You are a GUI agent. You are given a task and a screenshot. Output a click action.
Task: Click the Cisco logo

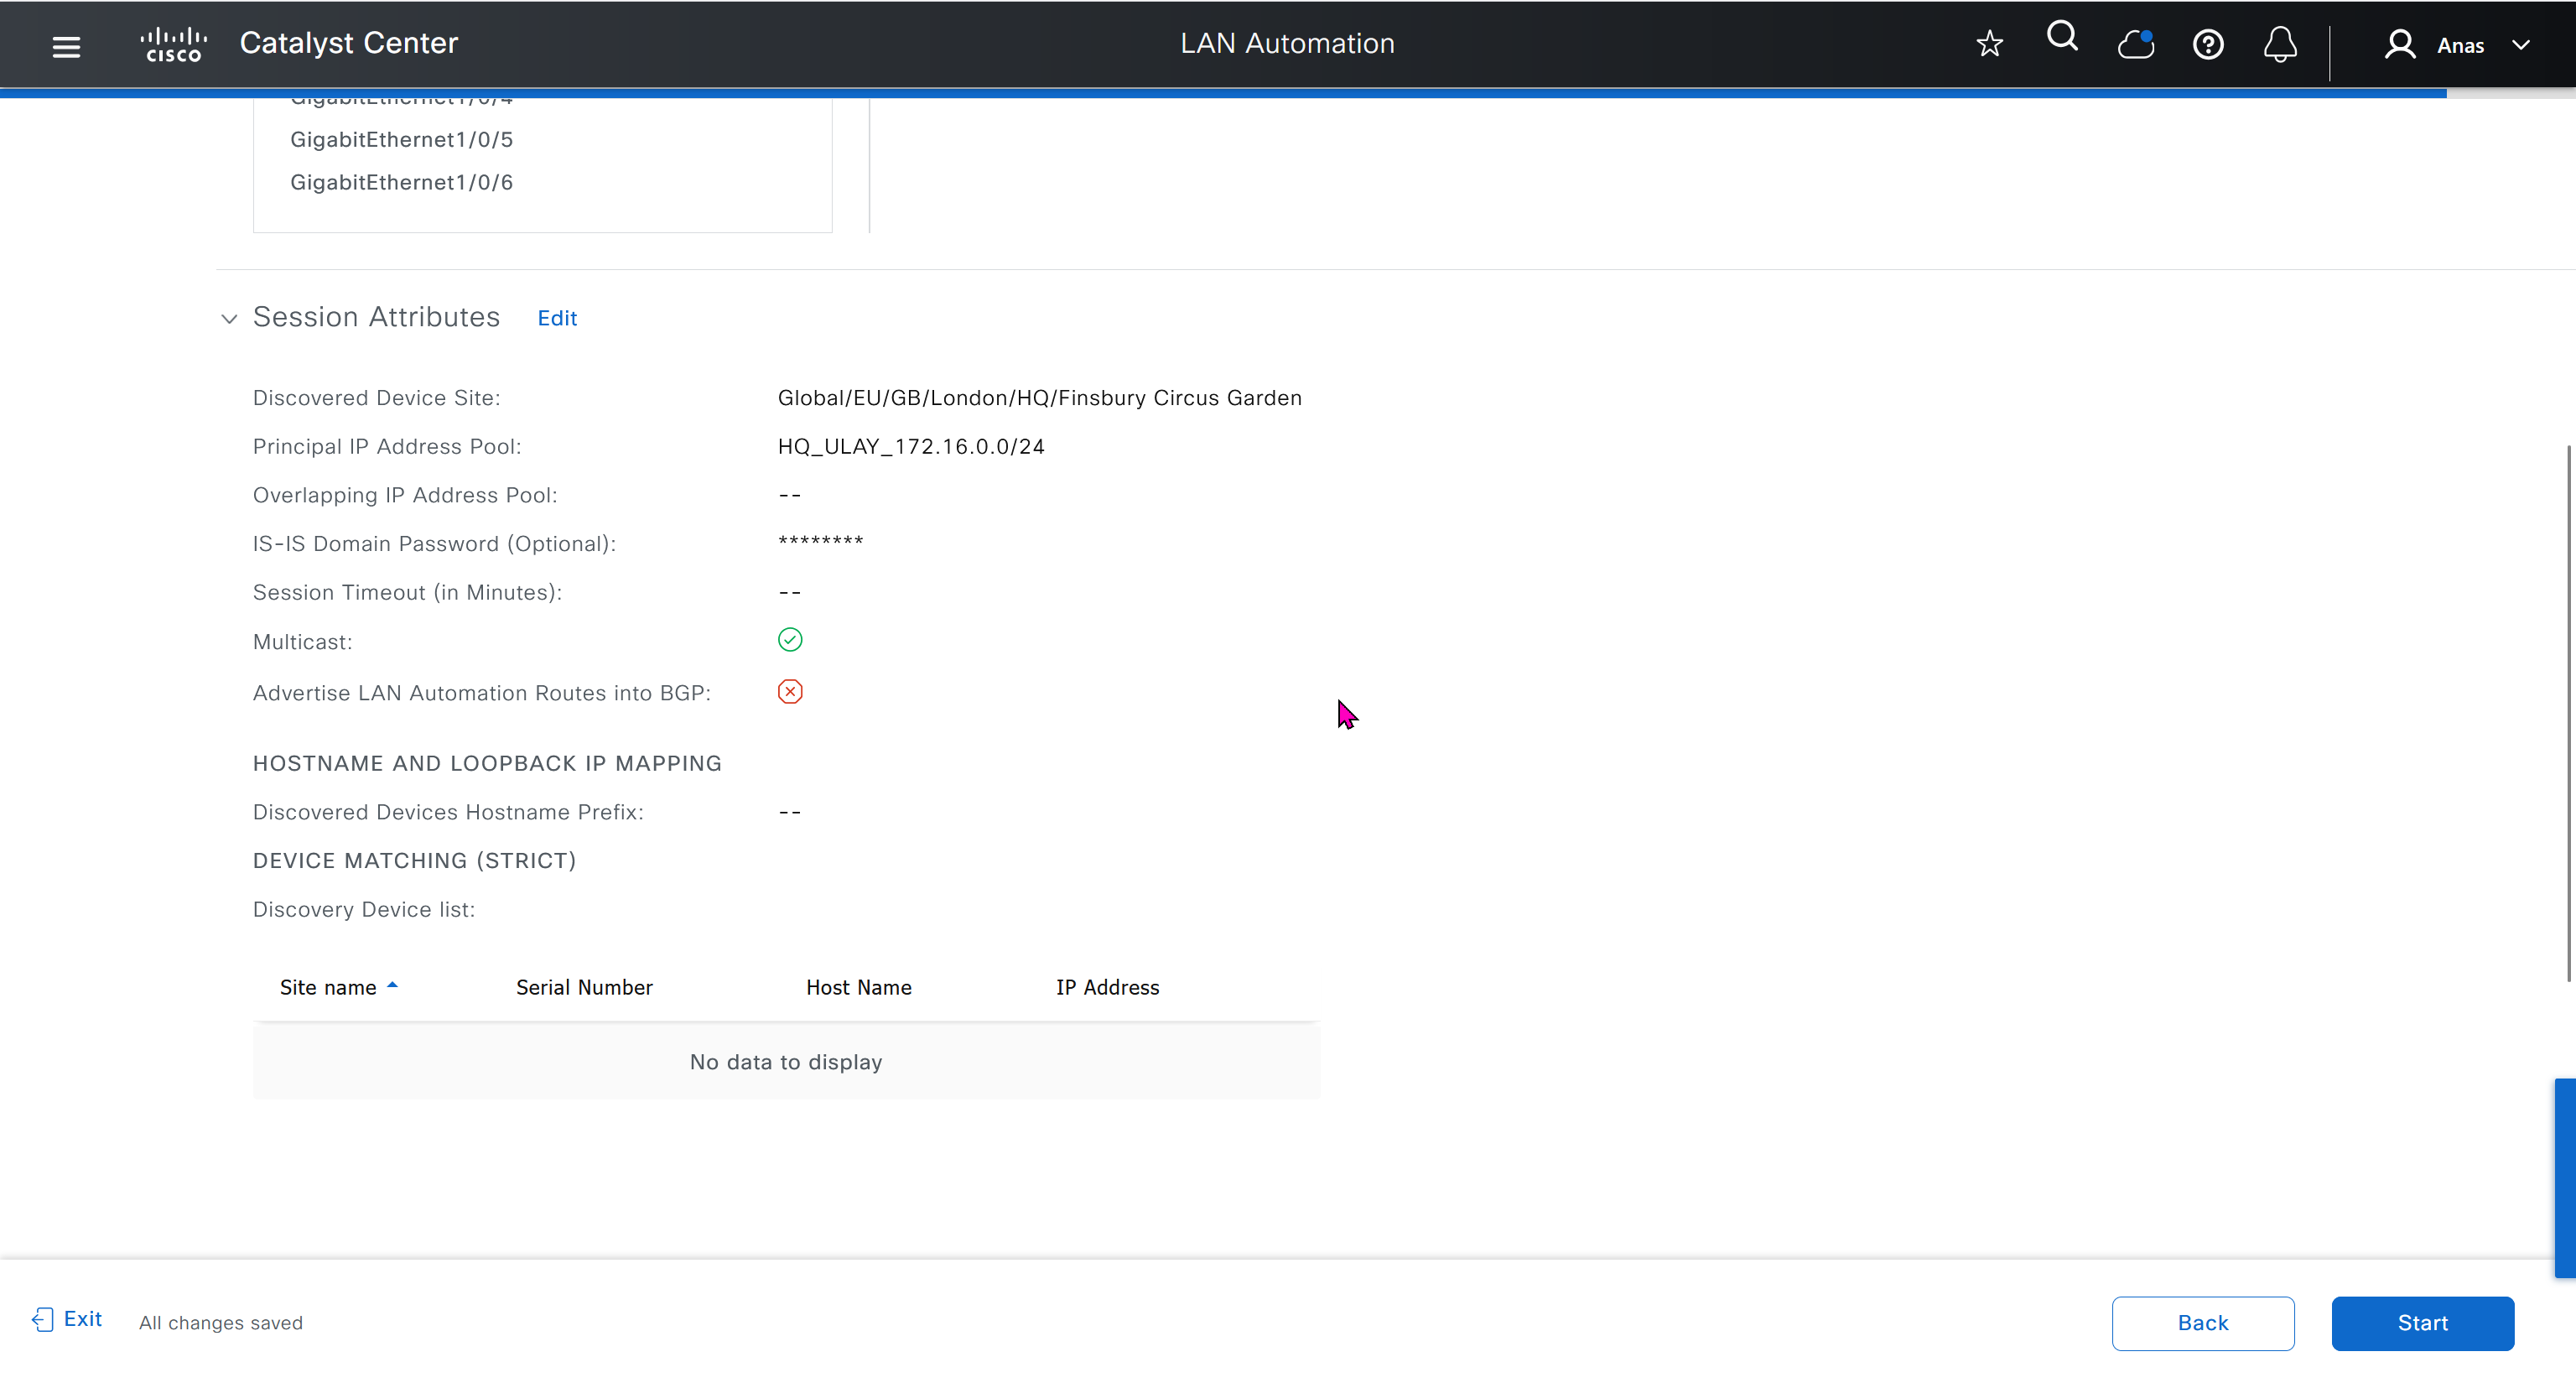pos(173,45)
